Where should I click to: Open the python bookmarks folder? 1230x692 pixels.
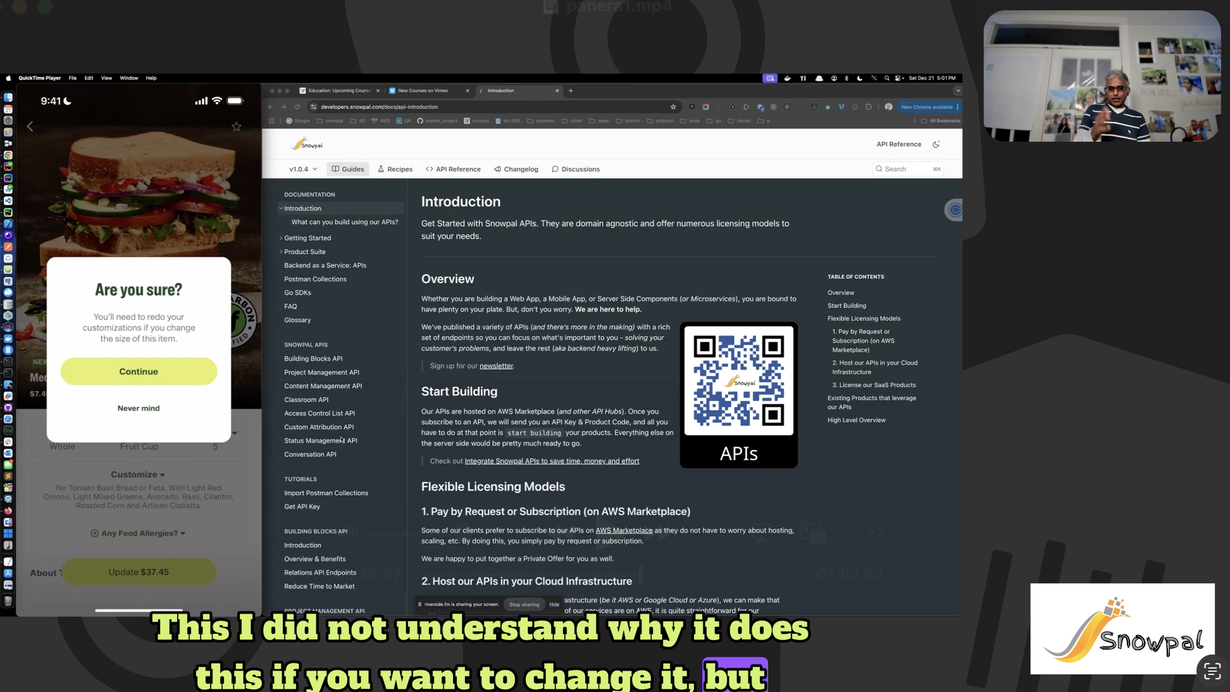click(x=630, y=121)
